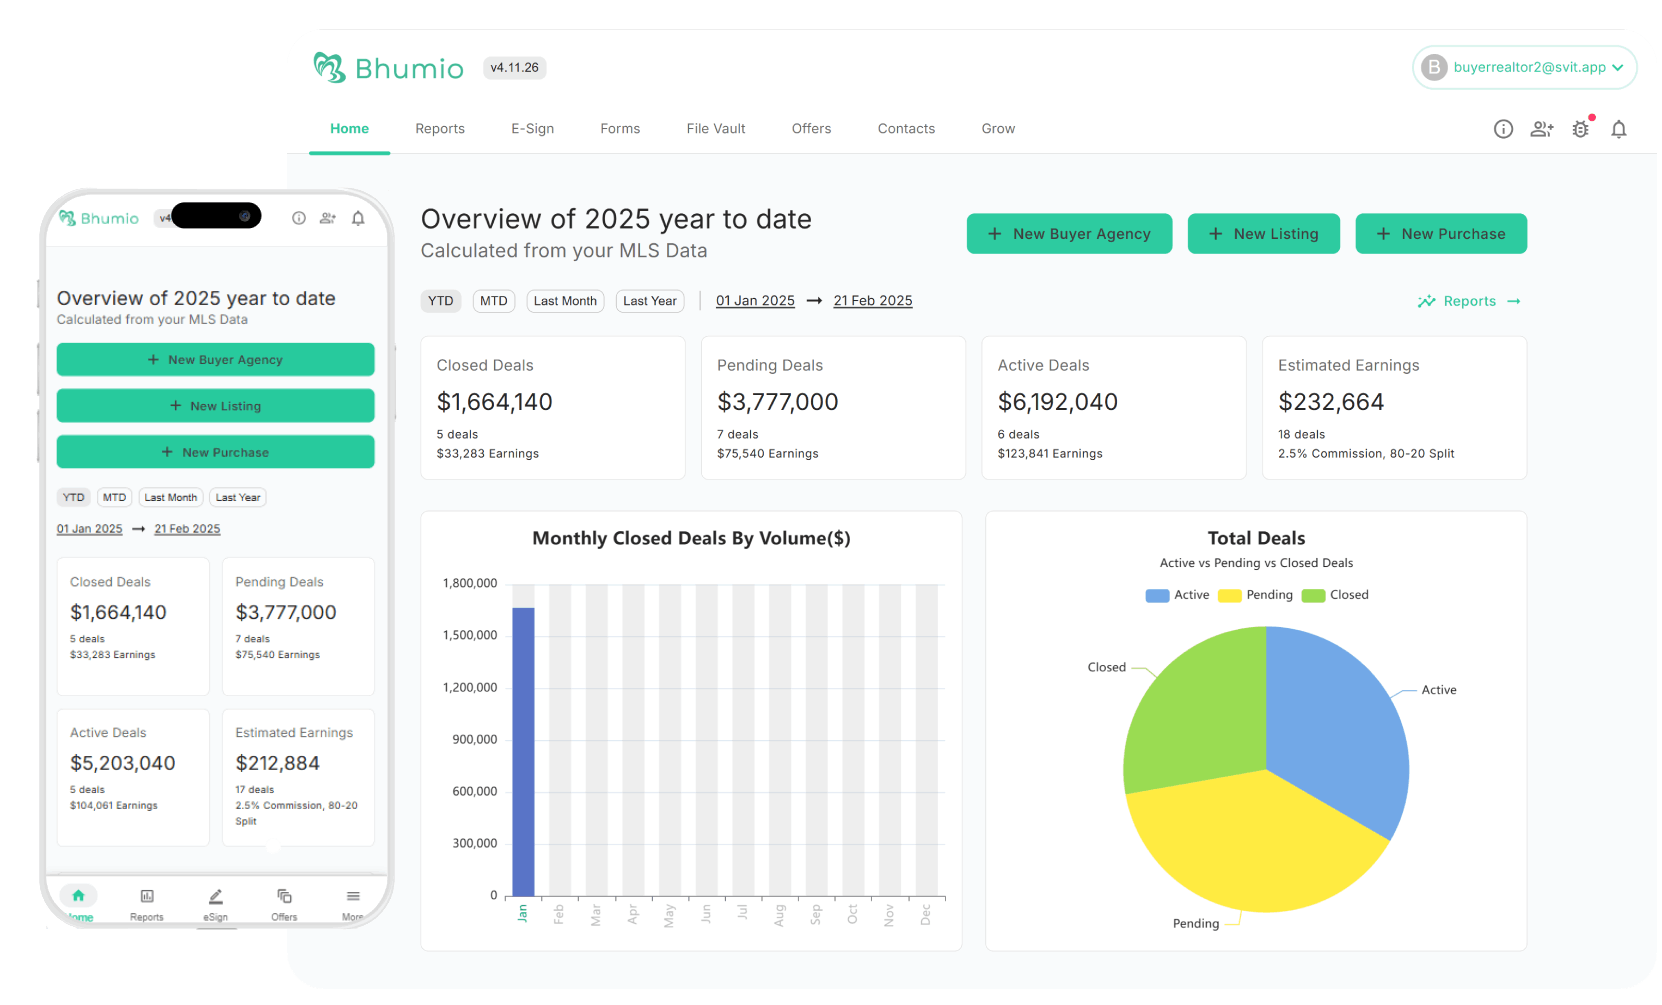Open the Reports link with arrow
1662x1005 pixels.
coord(1469,300)
